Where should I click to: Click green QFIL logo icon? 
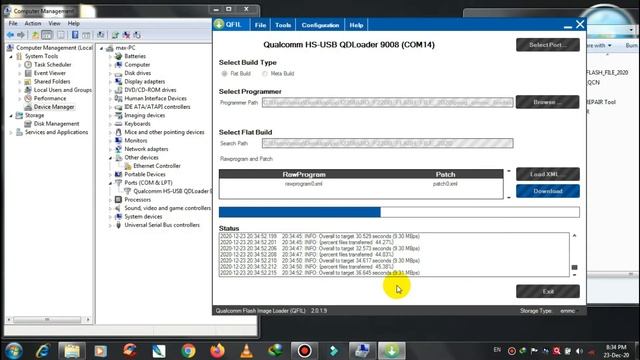(219, 24)
